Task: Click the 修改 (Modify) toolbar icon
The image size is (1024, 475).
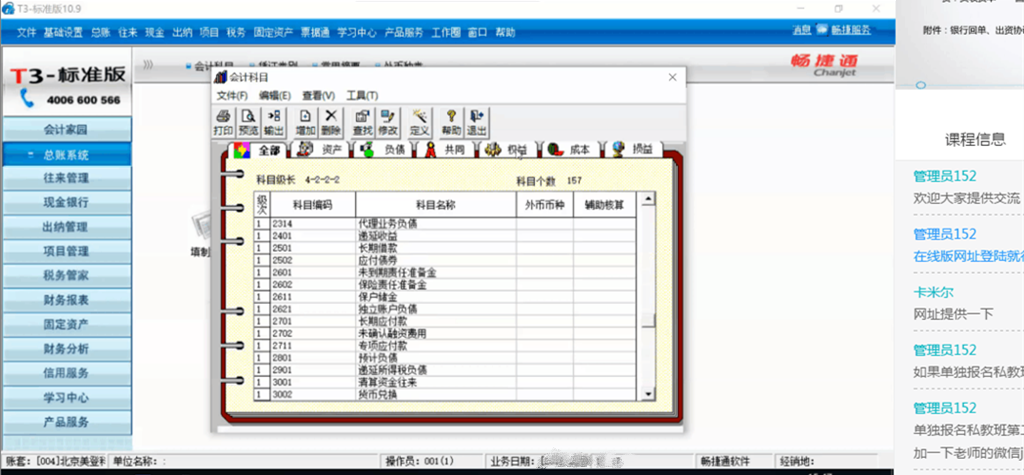Action: (x=388, y=122)
